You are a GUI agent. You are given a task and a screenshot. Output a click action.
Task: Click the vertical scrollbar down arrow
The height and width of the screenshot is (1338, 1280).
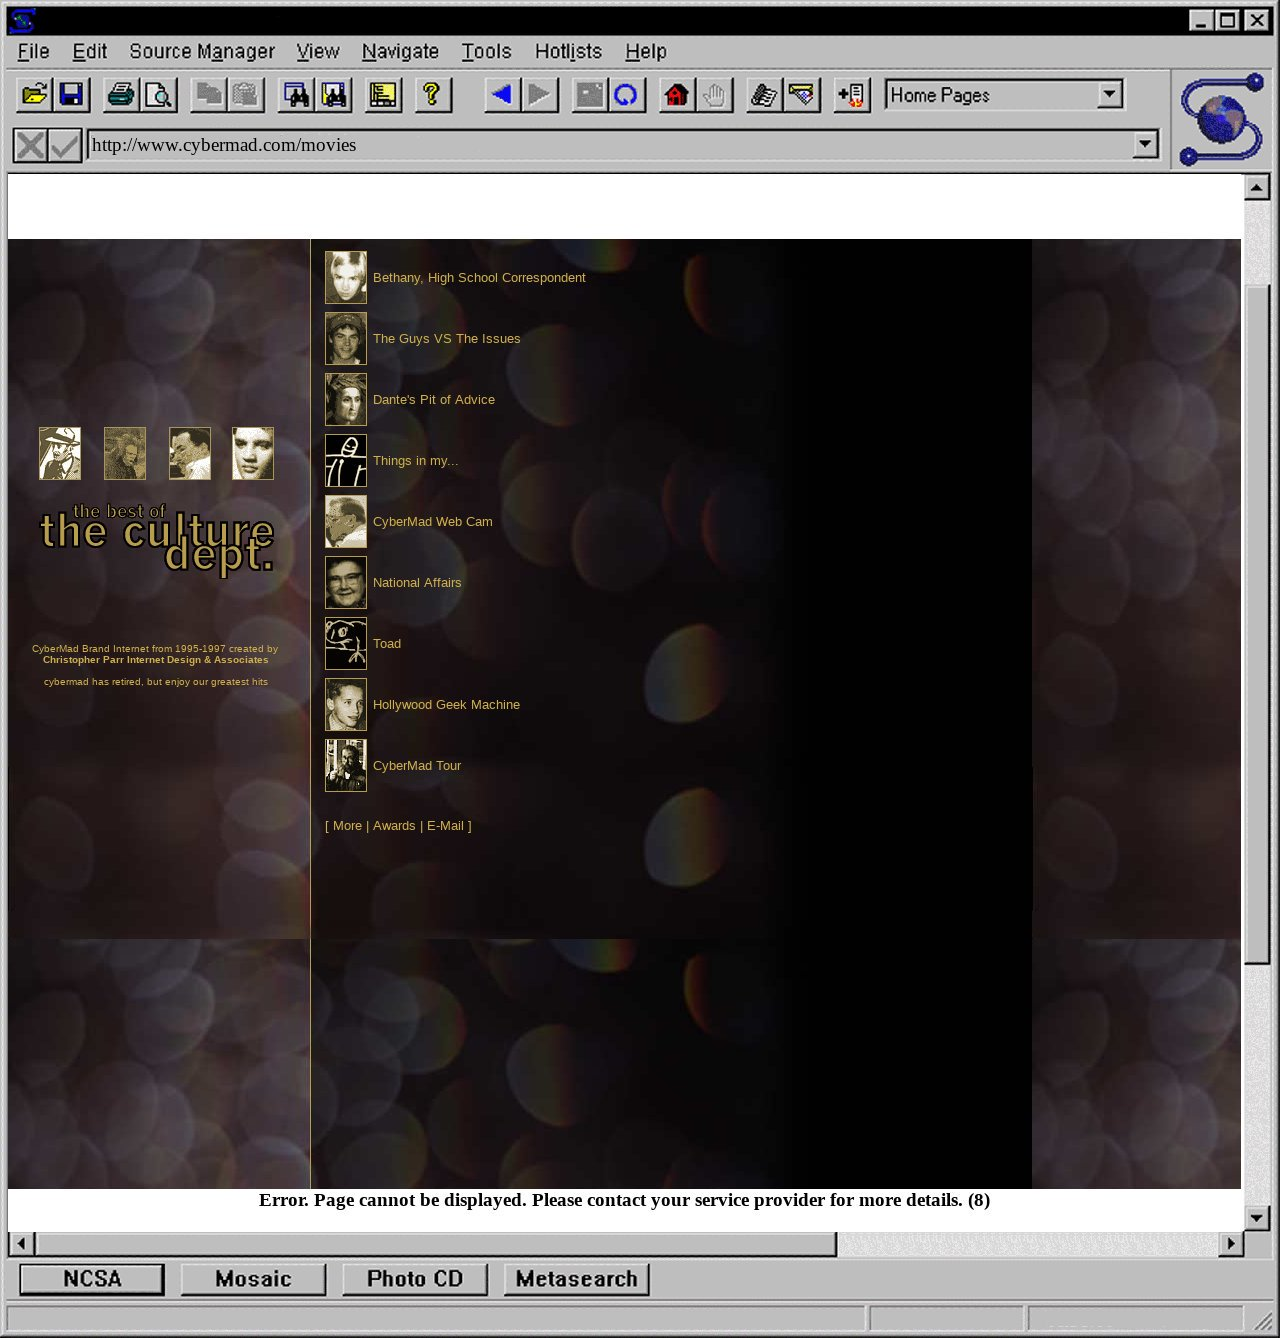[x=1257, y=1217]
